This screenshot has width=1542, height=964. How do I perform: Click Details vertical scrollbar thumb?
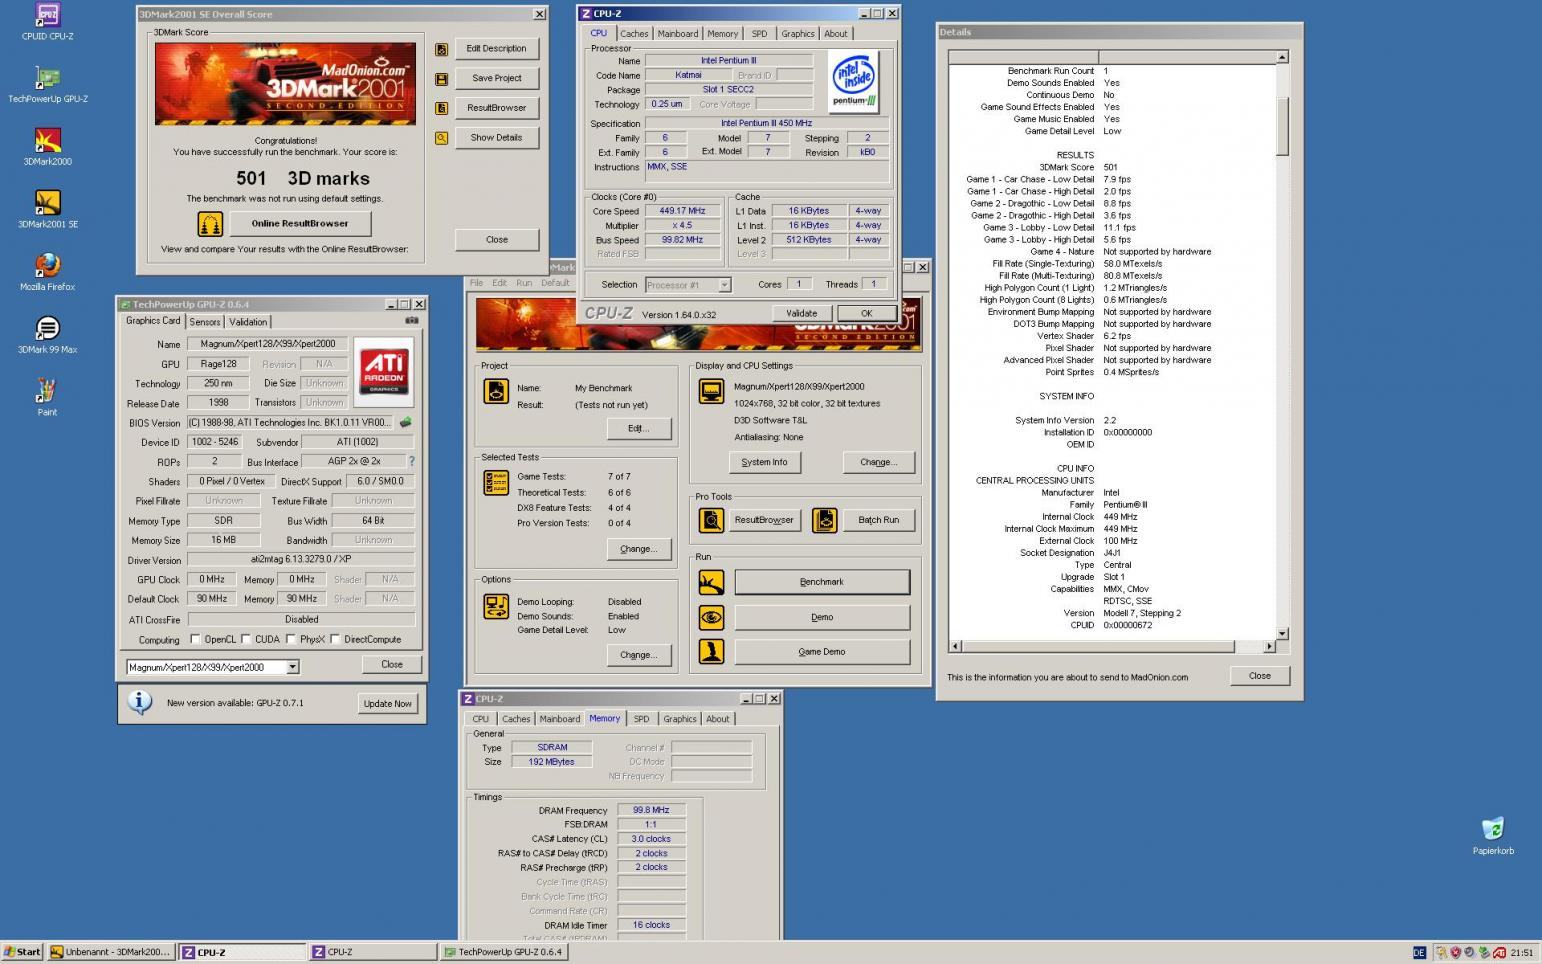point(1282,125)
